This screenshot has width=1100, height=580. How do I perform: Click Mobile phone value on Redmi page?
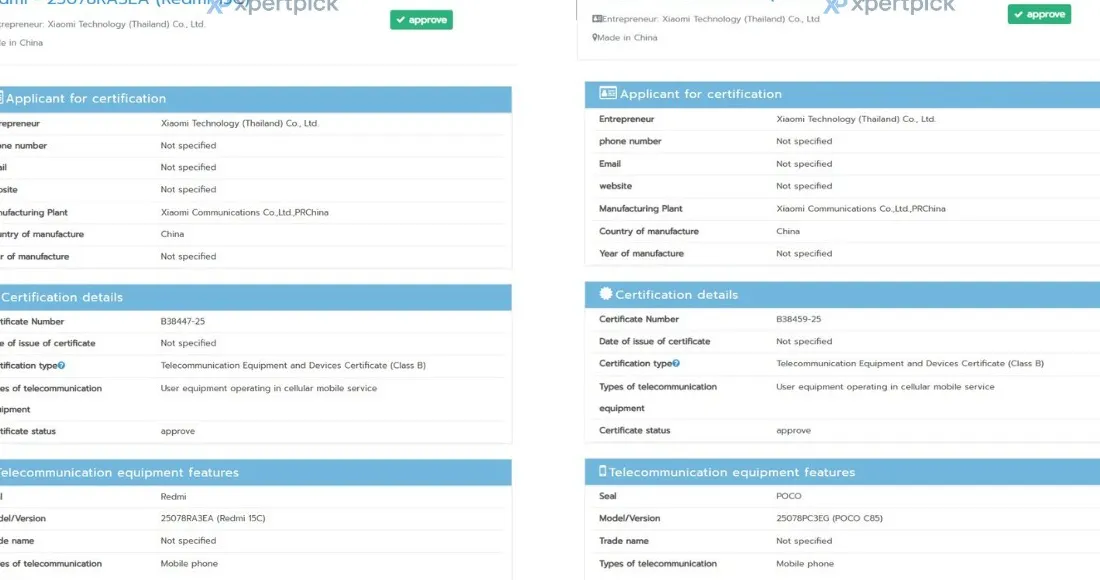189,563
